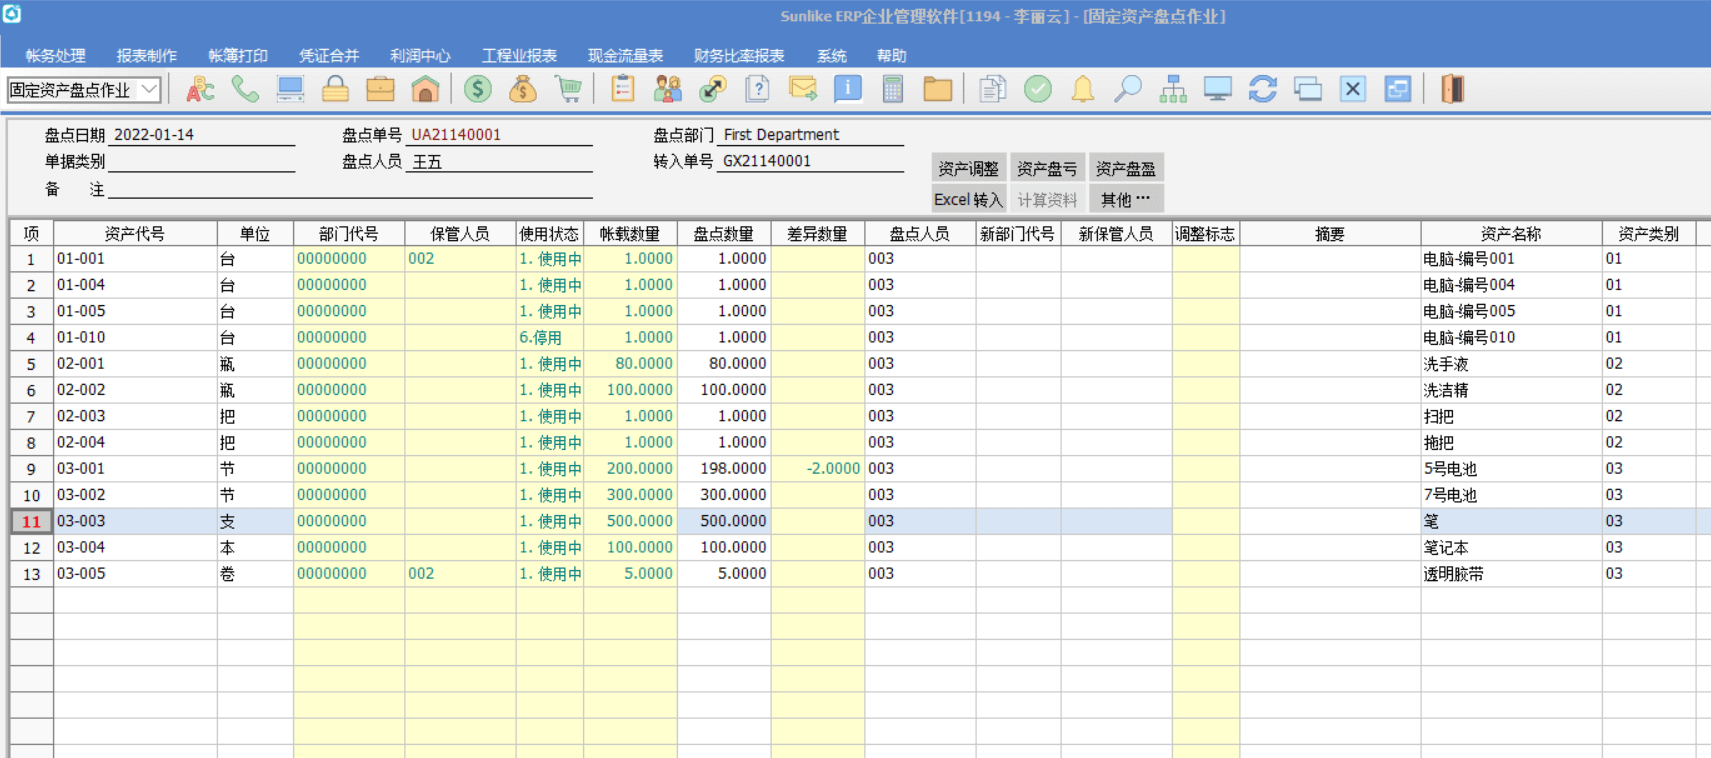Click the clipboard checklist icon
1711x758 pixels.
click(622, 89)
